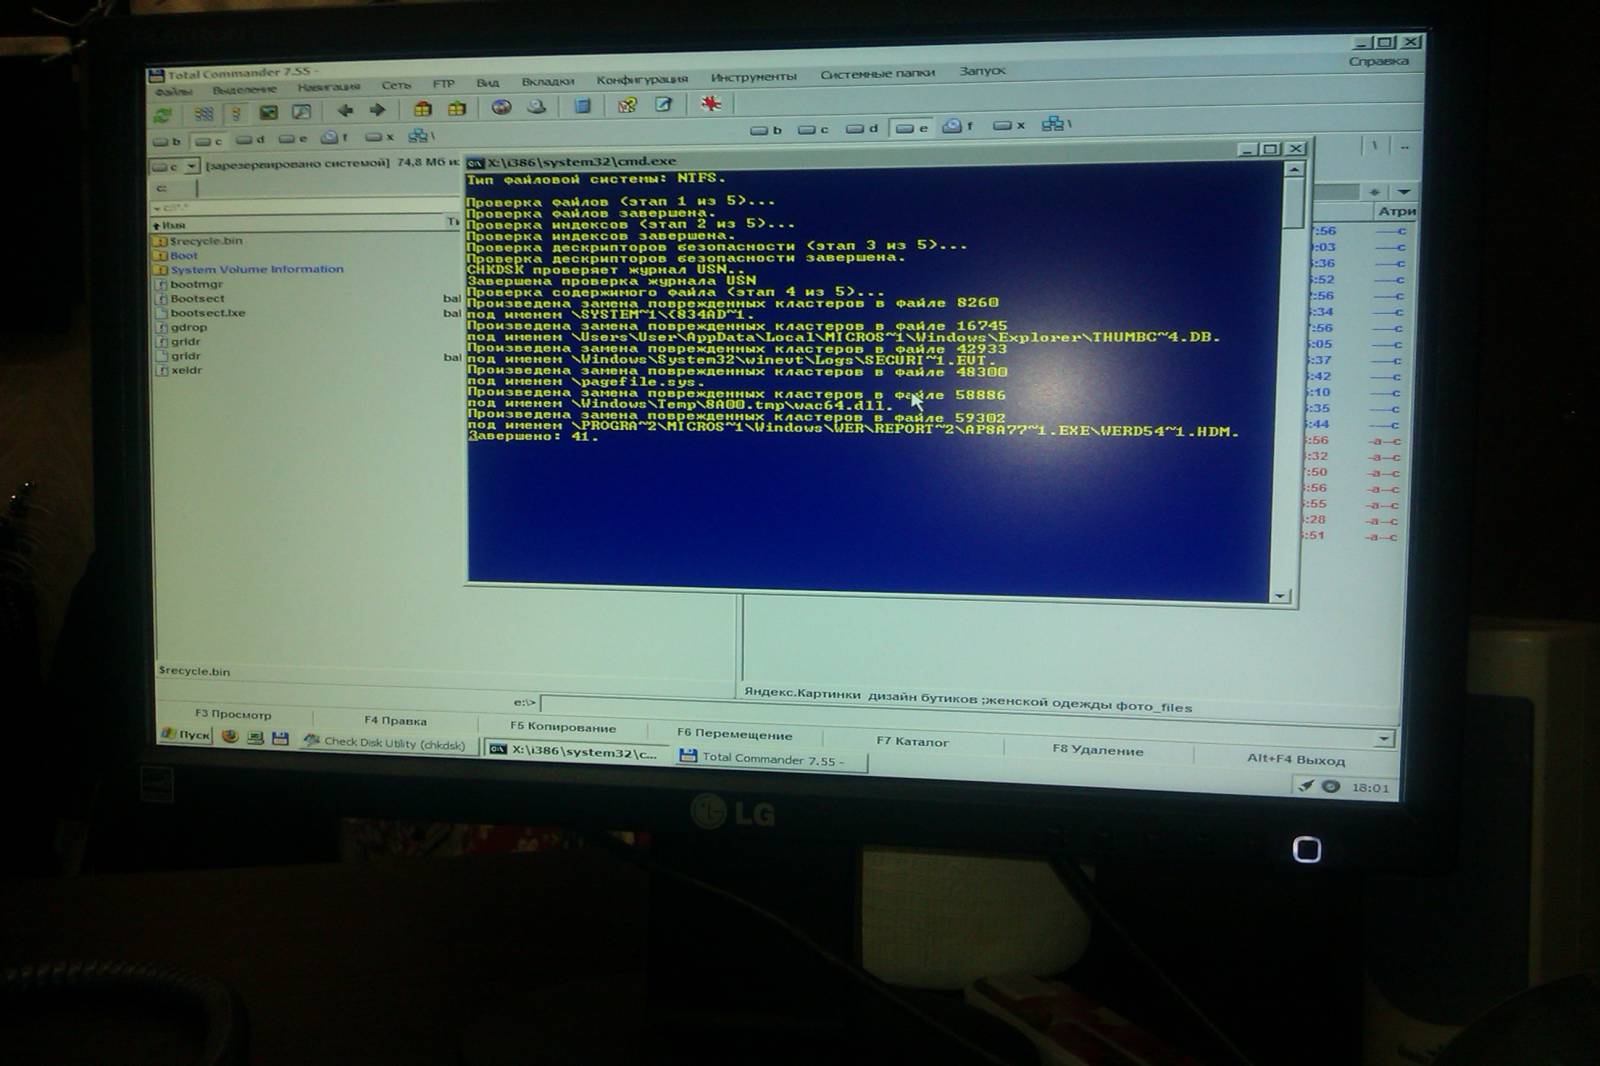1600x1066 pixels.
Task: Open the Вид menu
Action: tap(487, 83)
